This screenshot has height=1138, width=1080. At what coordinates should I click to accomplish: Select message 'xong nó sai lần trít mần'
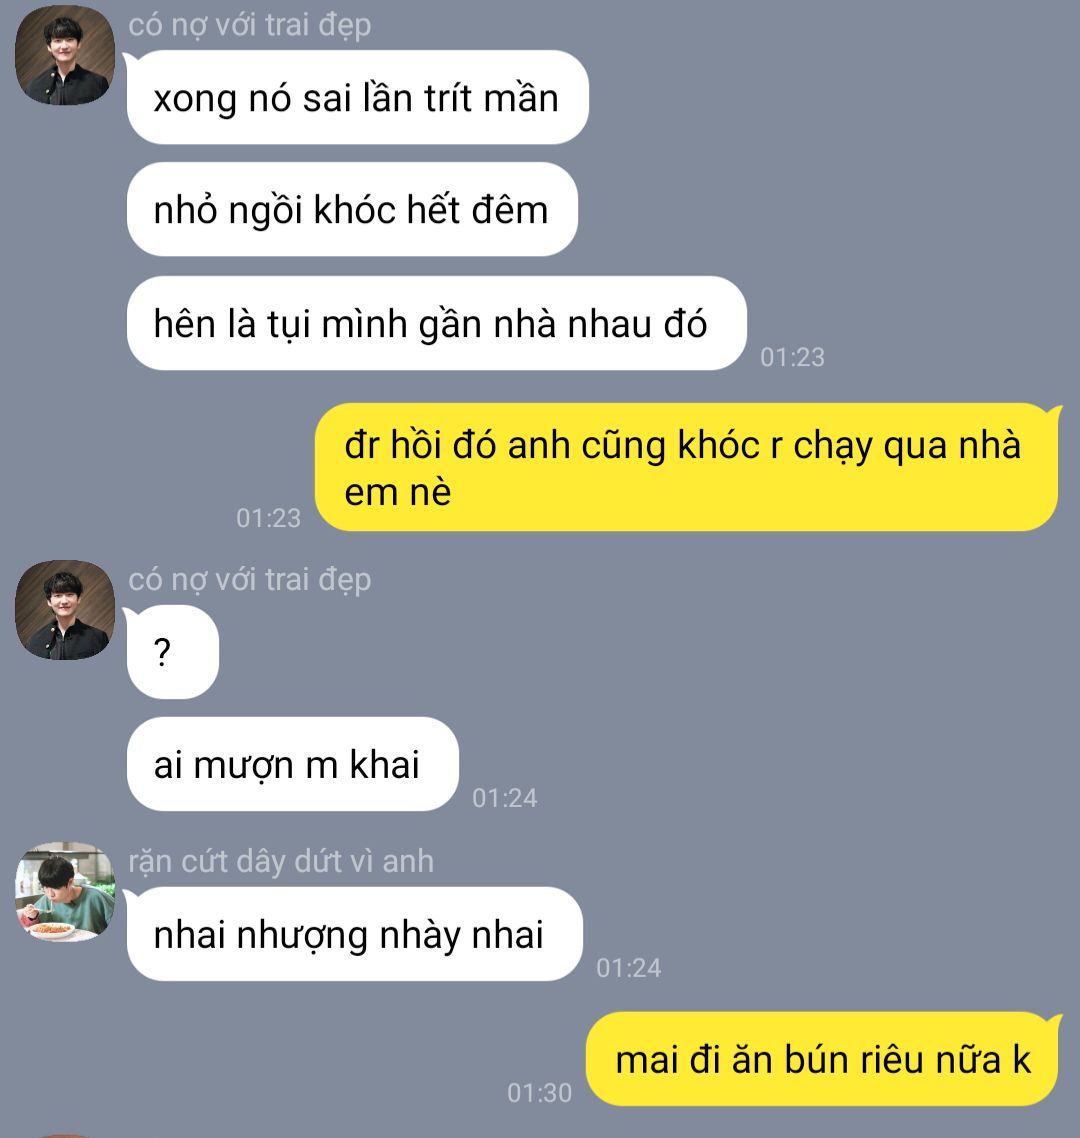pos(357,97)
